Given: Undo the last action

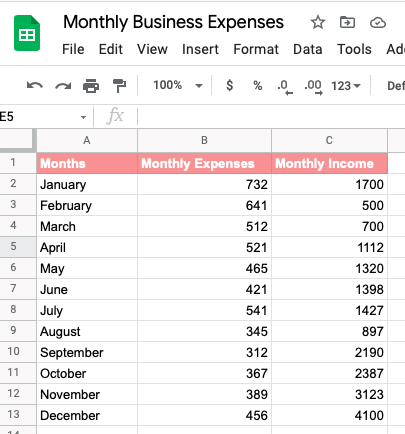Looking at the screenshot, I should 35,86.
